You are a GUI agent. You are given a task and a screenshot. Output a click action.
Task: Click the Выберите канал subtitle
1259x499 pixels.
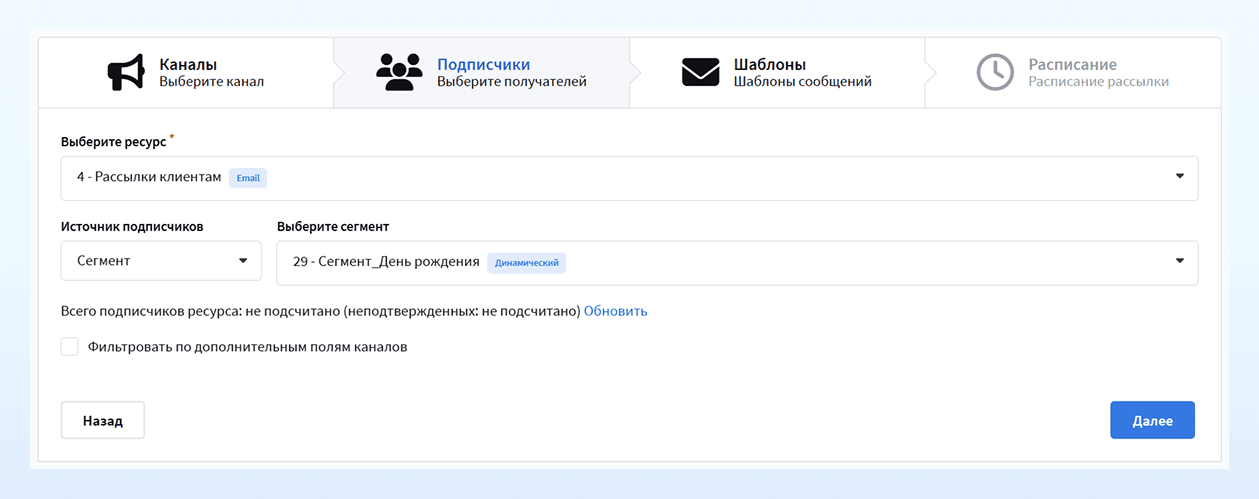pos(211,82)
